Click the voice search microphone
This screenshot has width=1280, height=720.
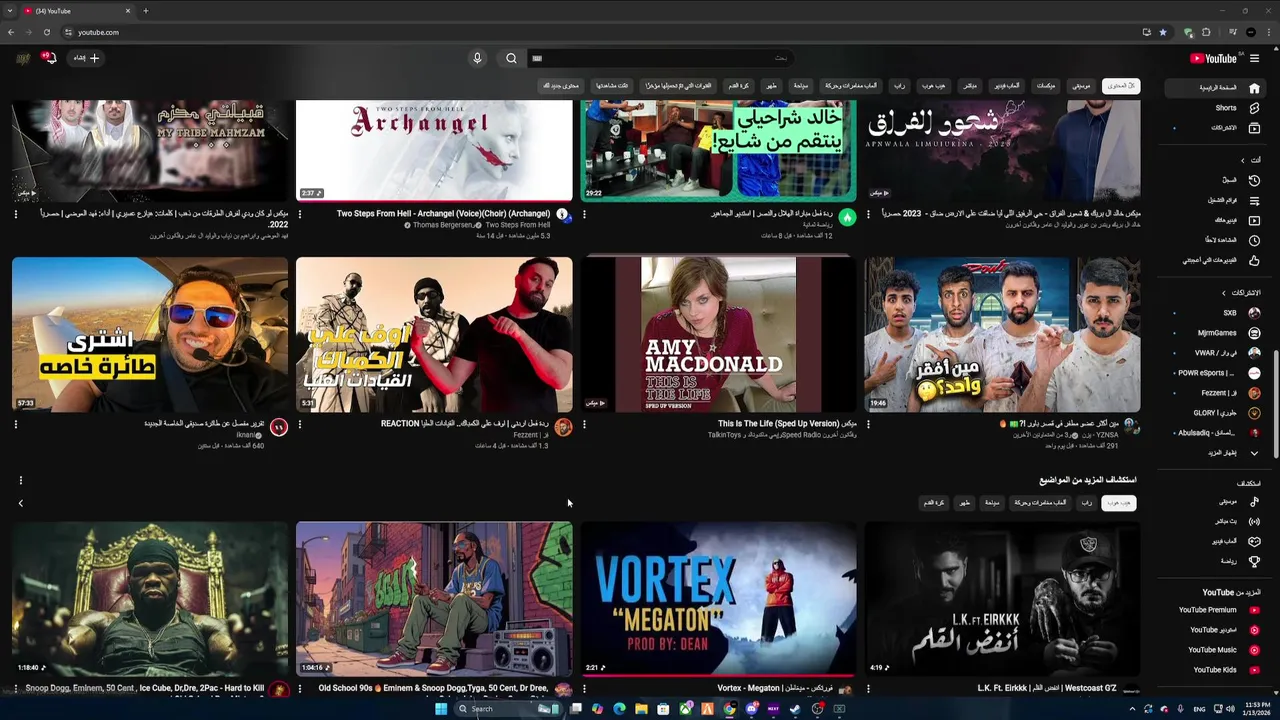pyautogui.click(x=477, y=58)
